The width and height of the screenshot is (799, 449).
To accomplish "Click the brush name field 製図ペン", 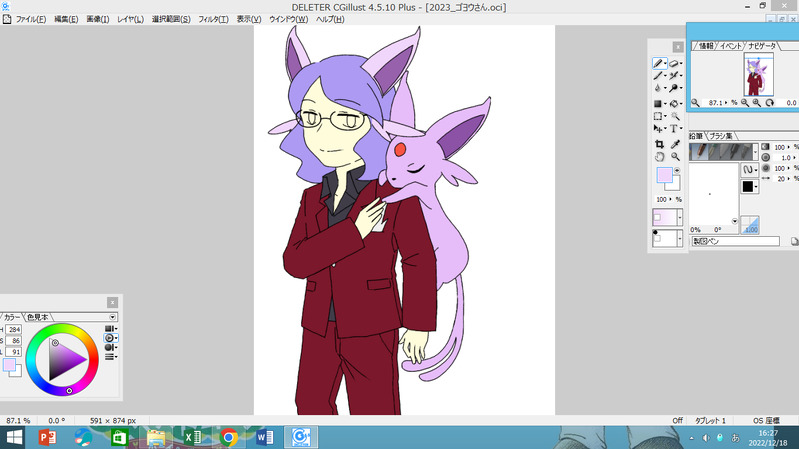I will [x=735, y=241].
